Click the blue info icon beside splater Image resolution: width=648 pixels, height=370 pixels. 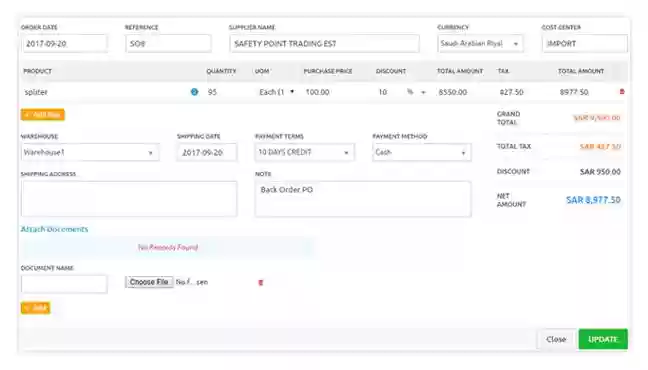(194, 92)
